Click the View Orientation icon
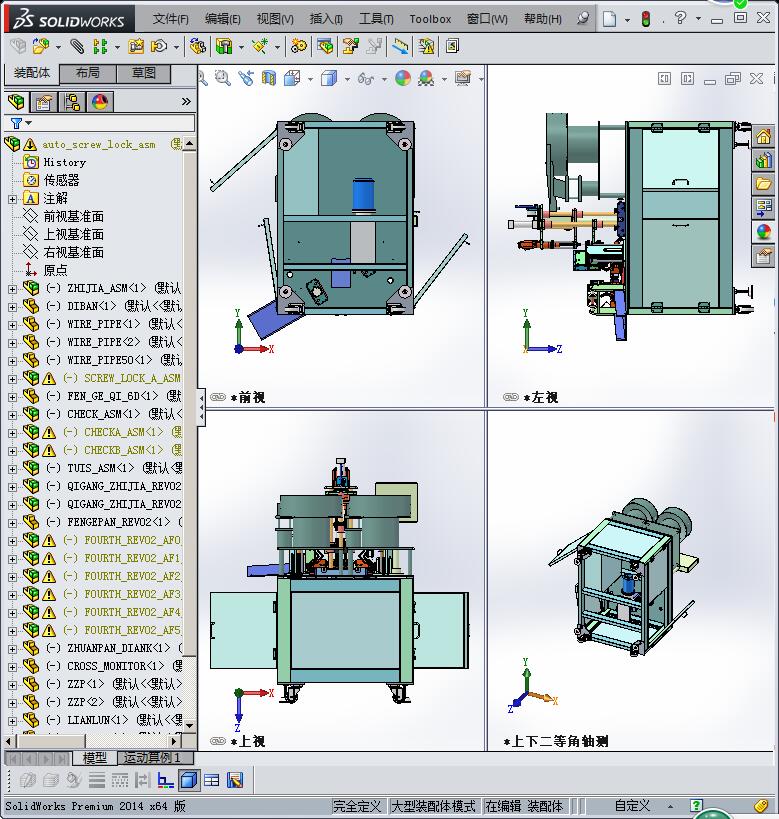This screenshot has height=819, width=779. coord(292,79)
